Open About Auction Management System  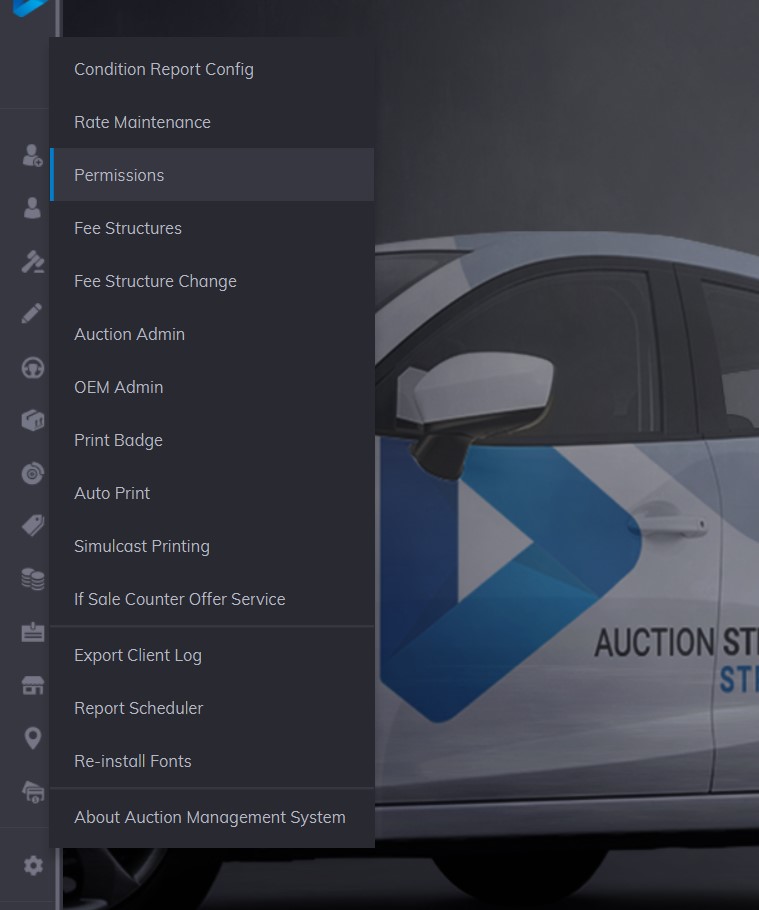[x=210, y=817]
